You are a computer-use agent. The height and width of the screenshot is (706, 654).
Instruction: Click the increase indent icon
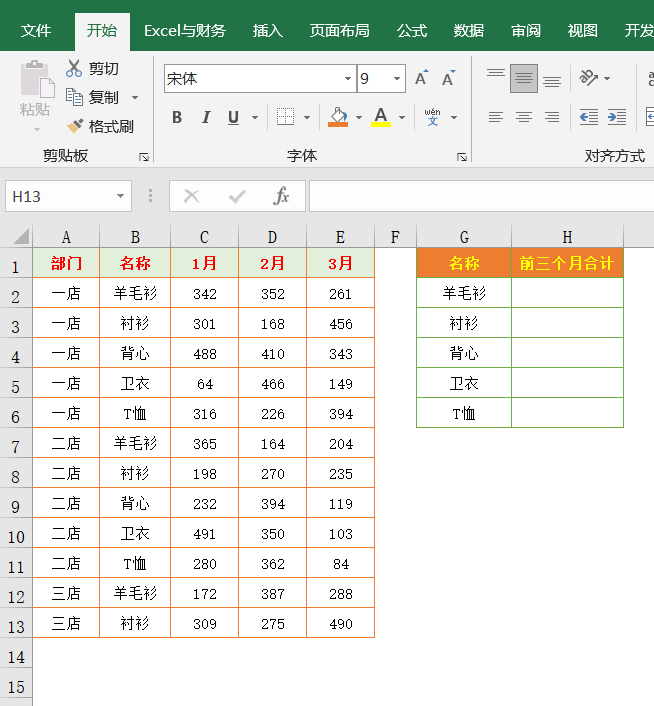pos(617,117)
